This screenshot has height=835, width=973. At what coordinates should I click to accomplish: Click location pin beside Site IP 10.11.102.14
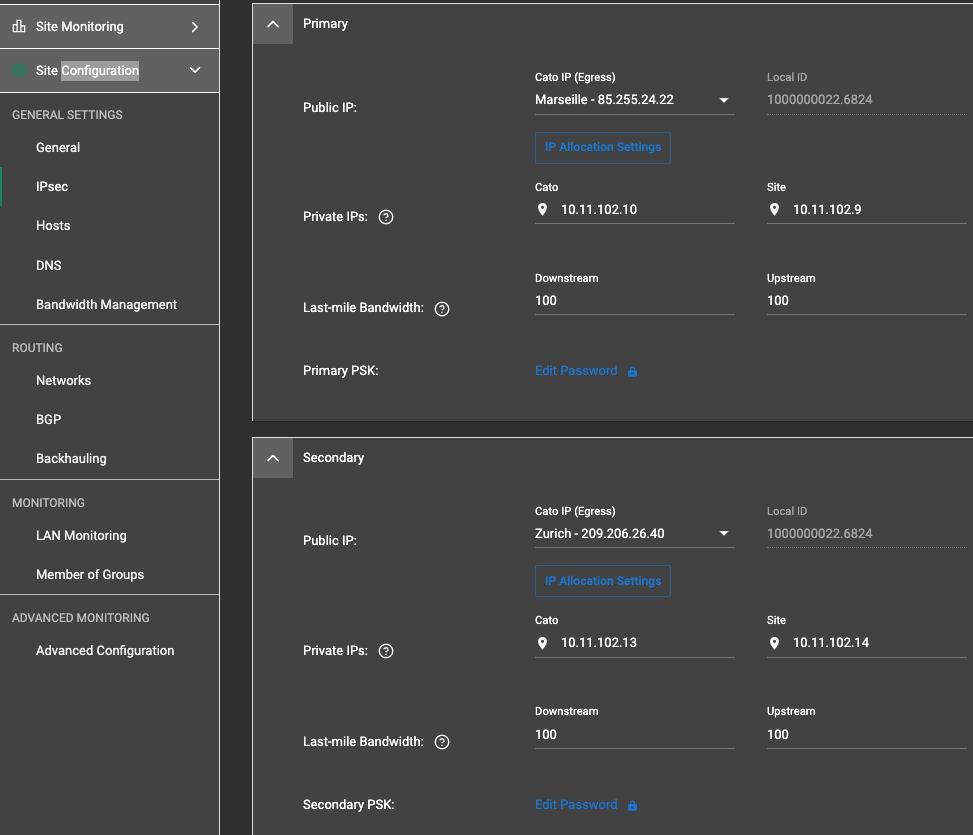[x=774, y=643]
